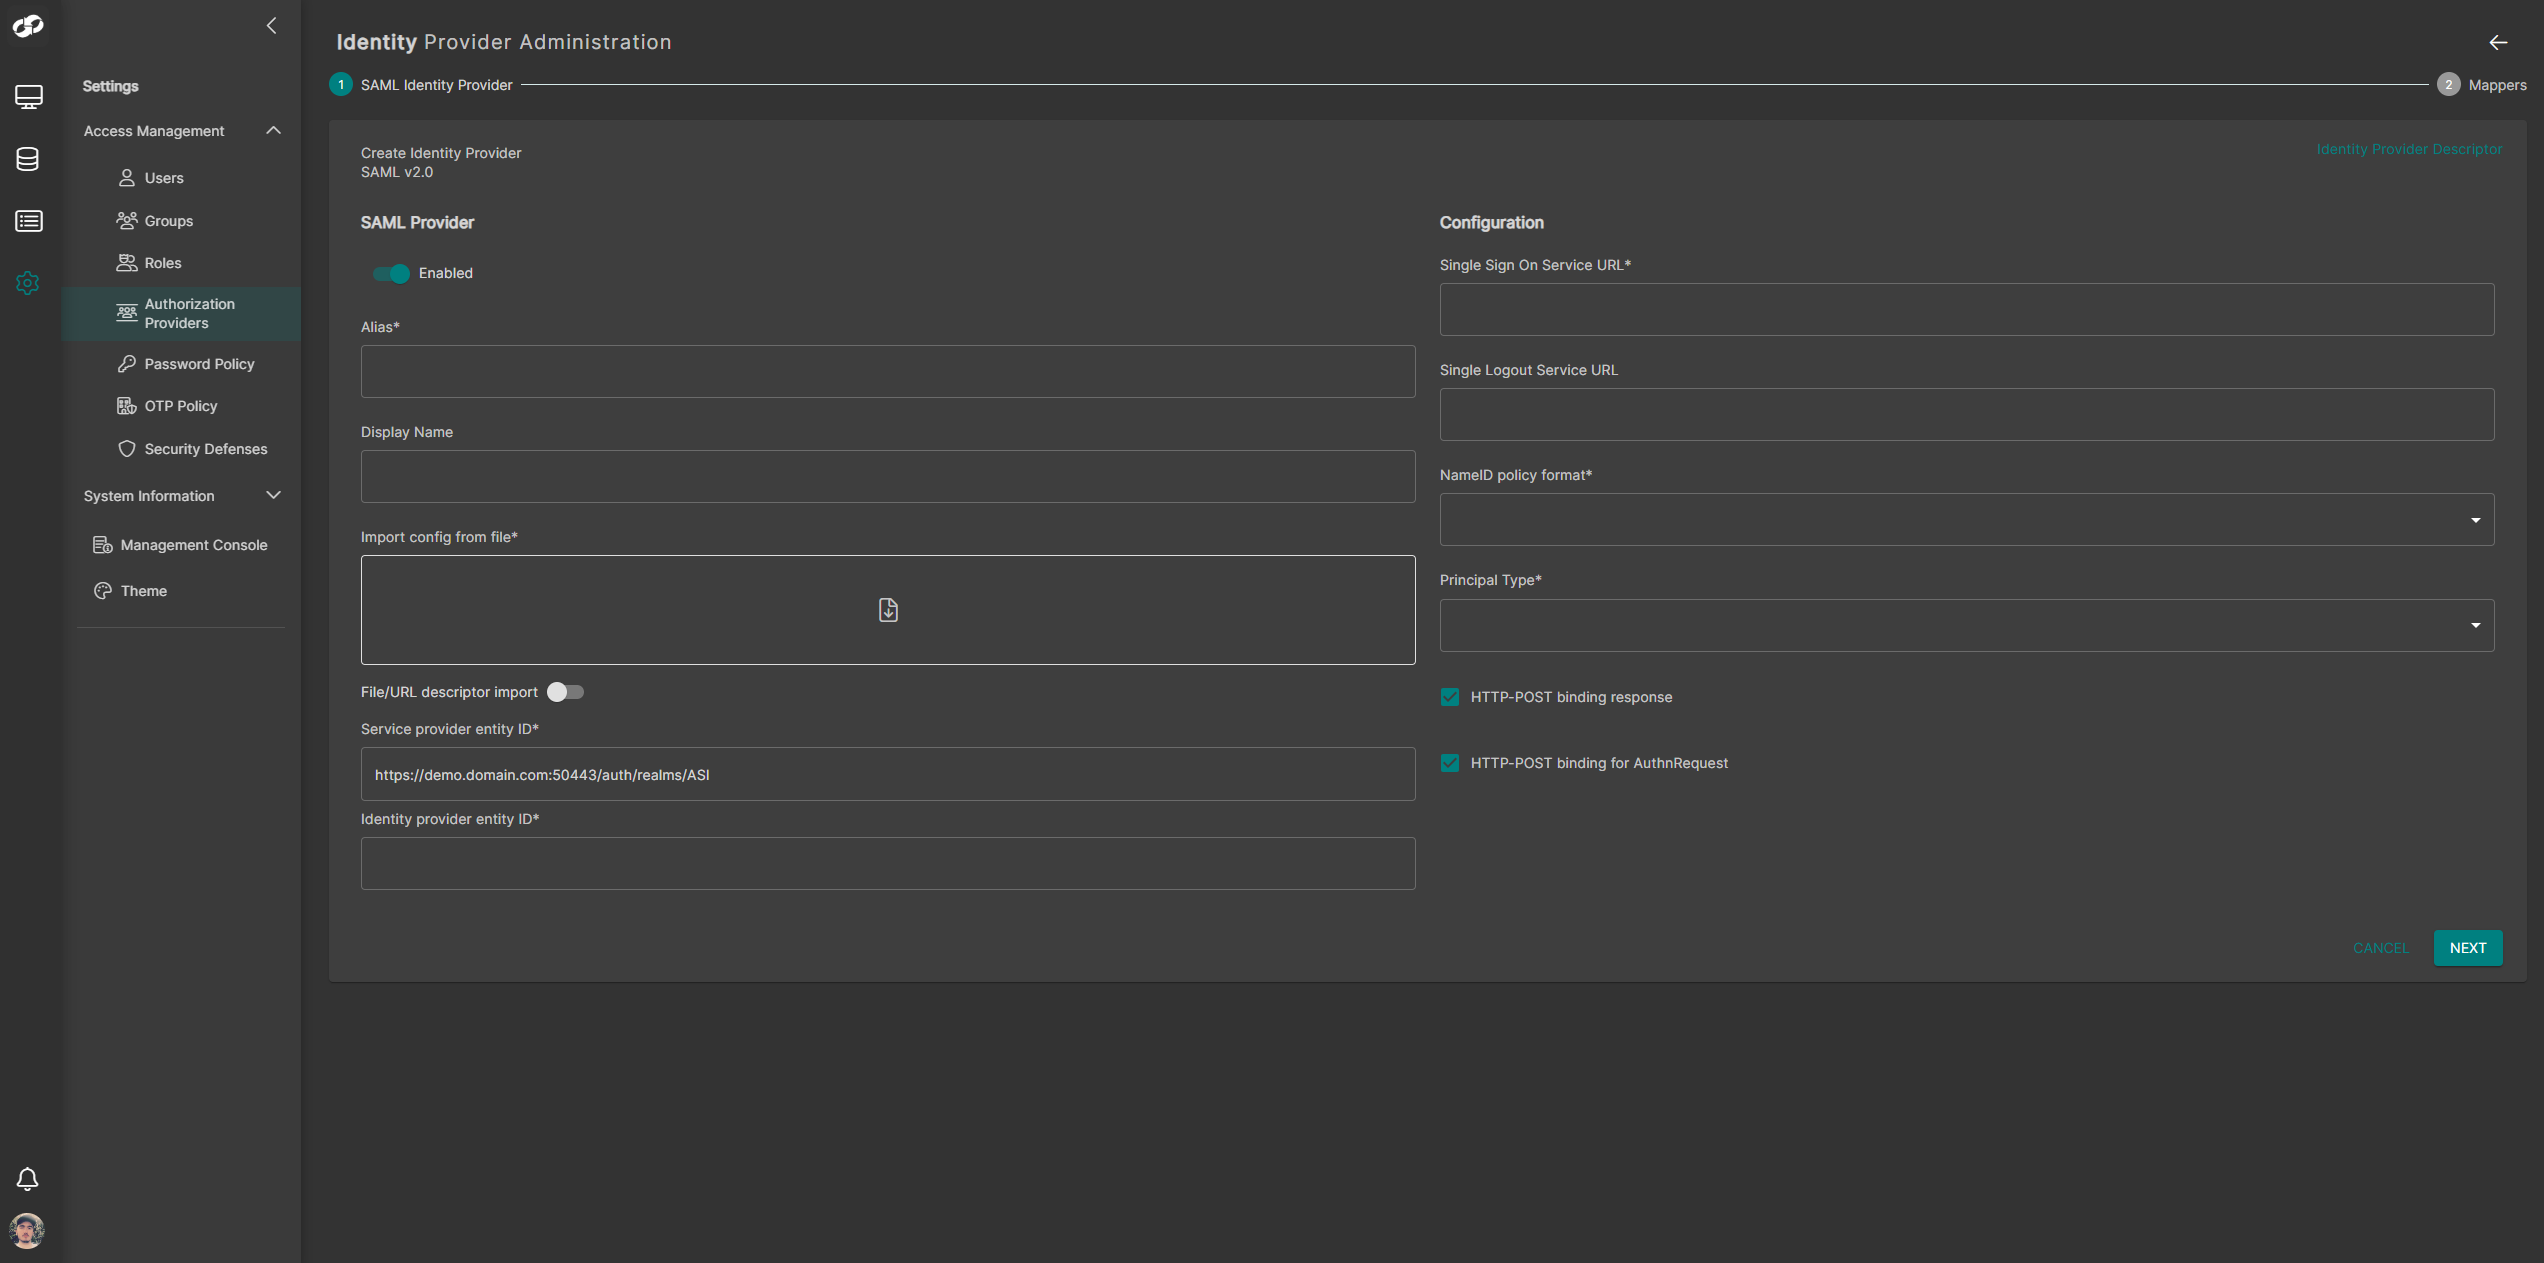Click the Single Logout Service URL field
Image resolution: width=2544 pixels, height=1263 pixels.
point(1967,415)
